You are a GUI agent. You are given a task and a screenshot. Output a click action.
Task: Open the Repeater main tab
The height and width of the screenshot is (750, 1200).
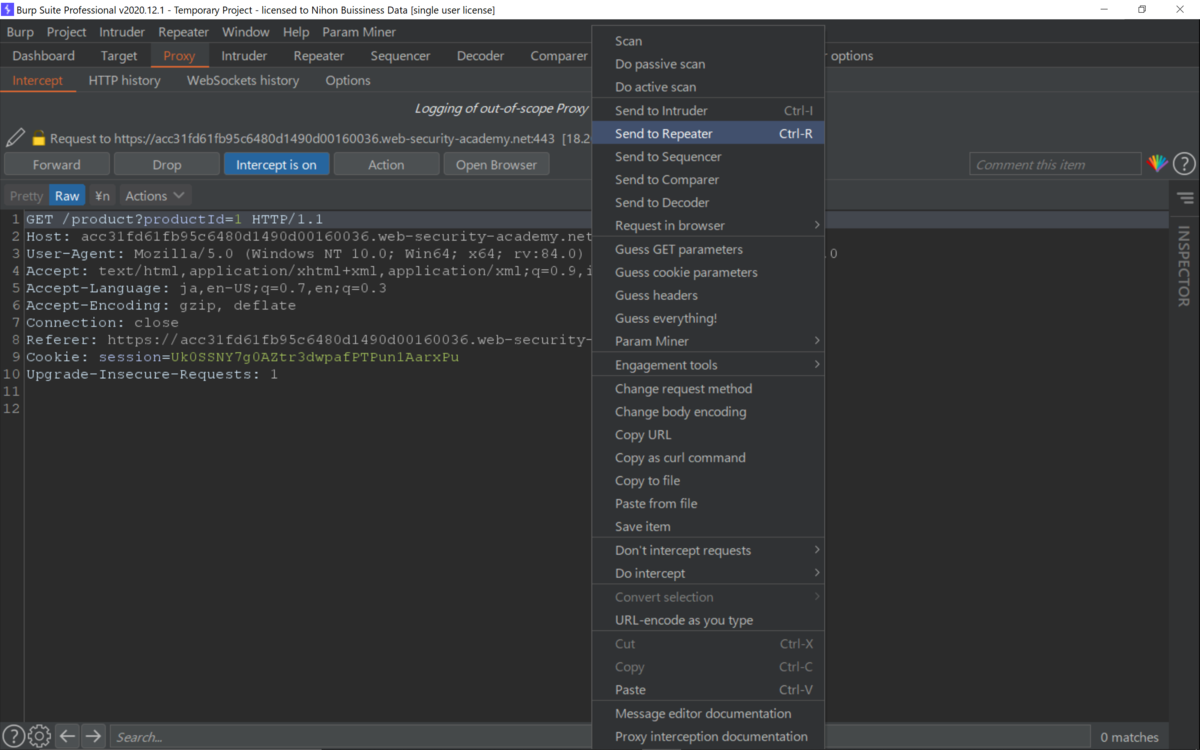click(319, 56)
